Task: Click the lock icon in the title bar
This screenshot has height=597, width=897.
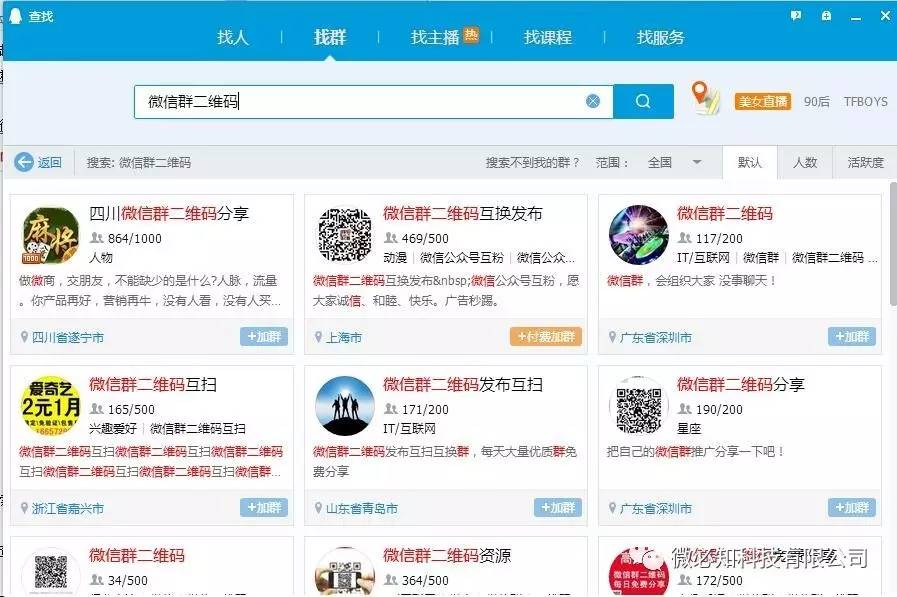Action: coord(826,15)
